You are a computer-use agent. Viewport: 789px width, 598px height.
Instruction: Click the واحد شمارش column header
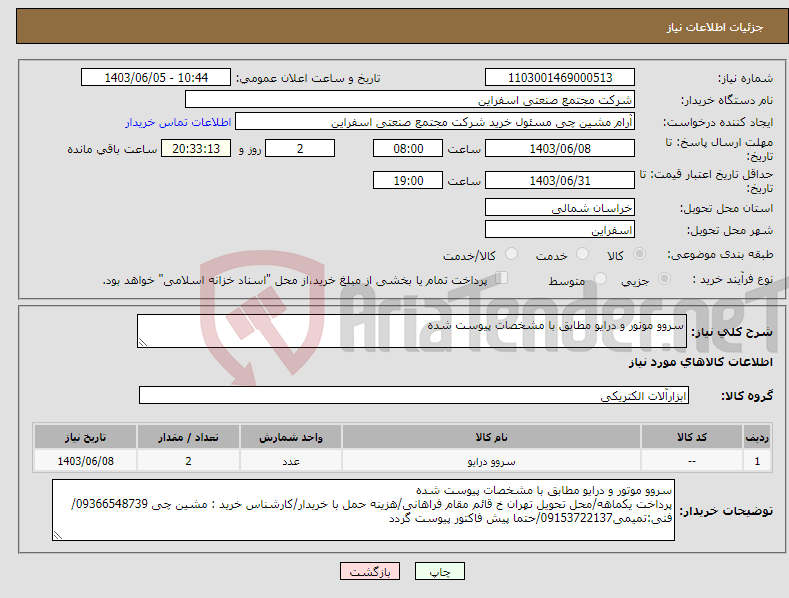[x=291, y=437]
